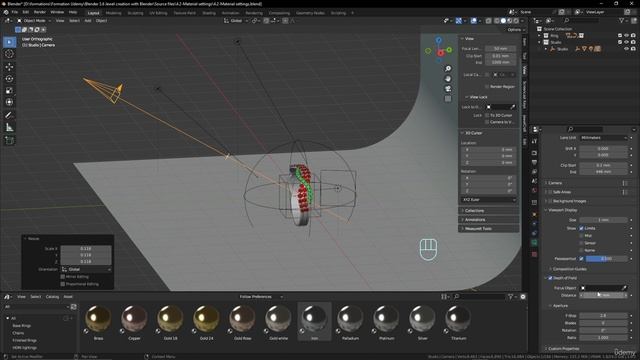640x360 pixels.
Task: Expand the Composition Guides panel
Action: [568, 269]
